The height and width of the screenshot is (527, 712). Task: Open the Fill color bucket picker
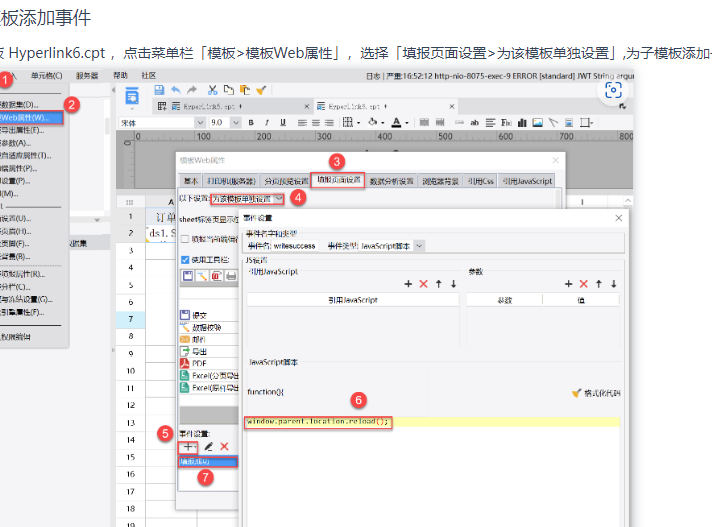(x=373, y=122)
